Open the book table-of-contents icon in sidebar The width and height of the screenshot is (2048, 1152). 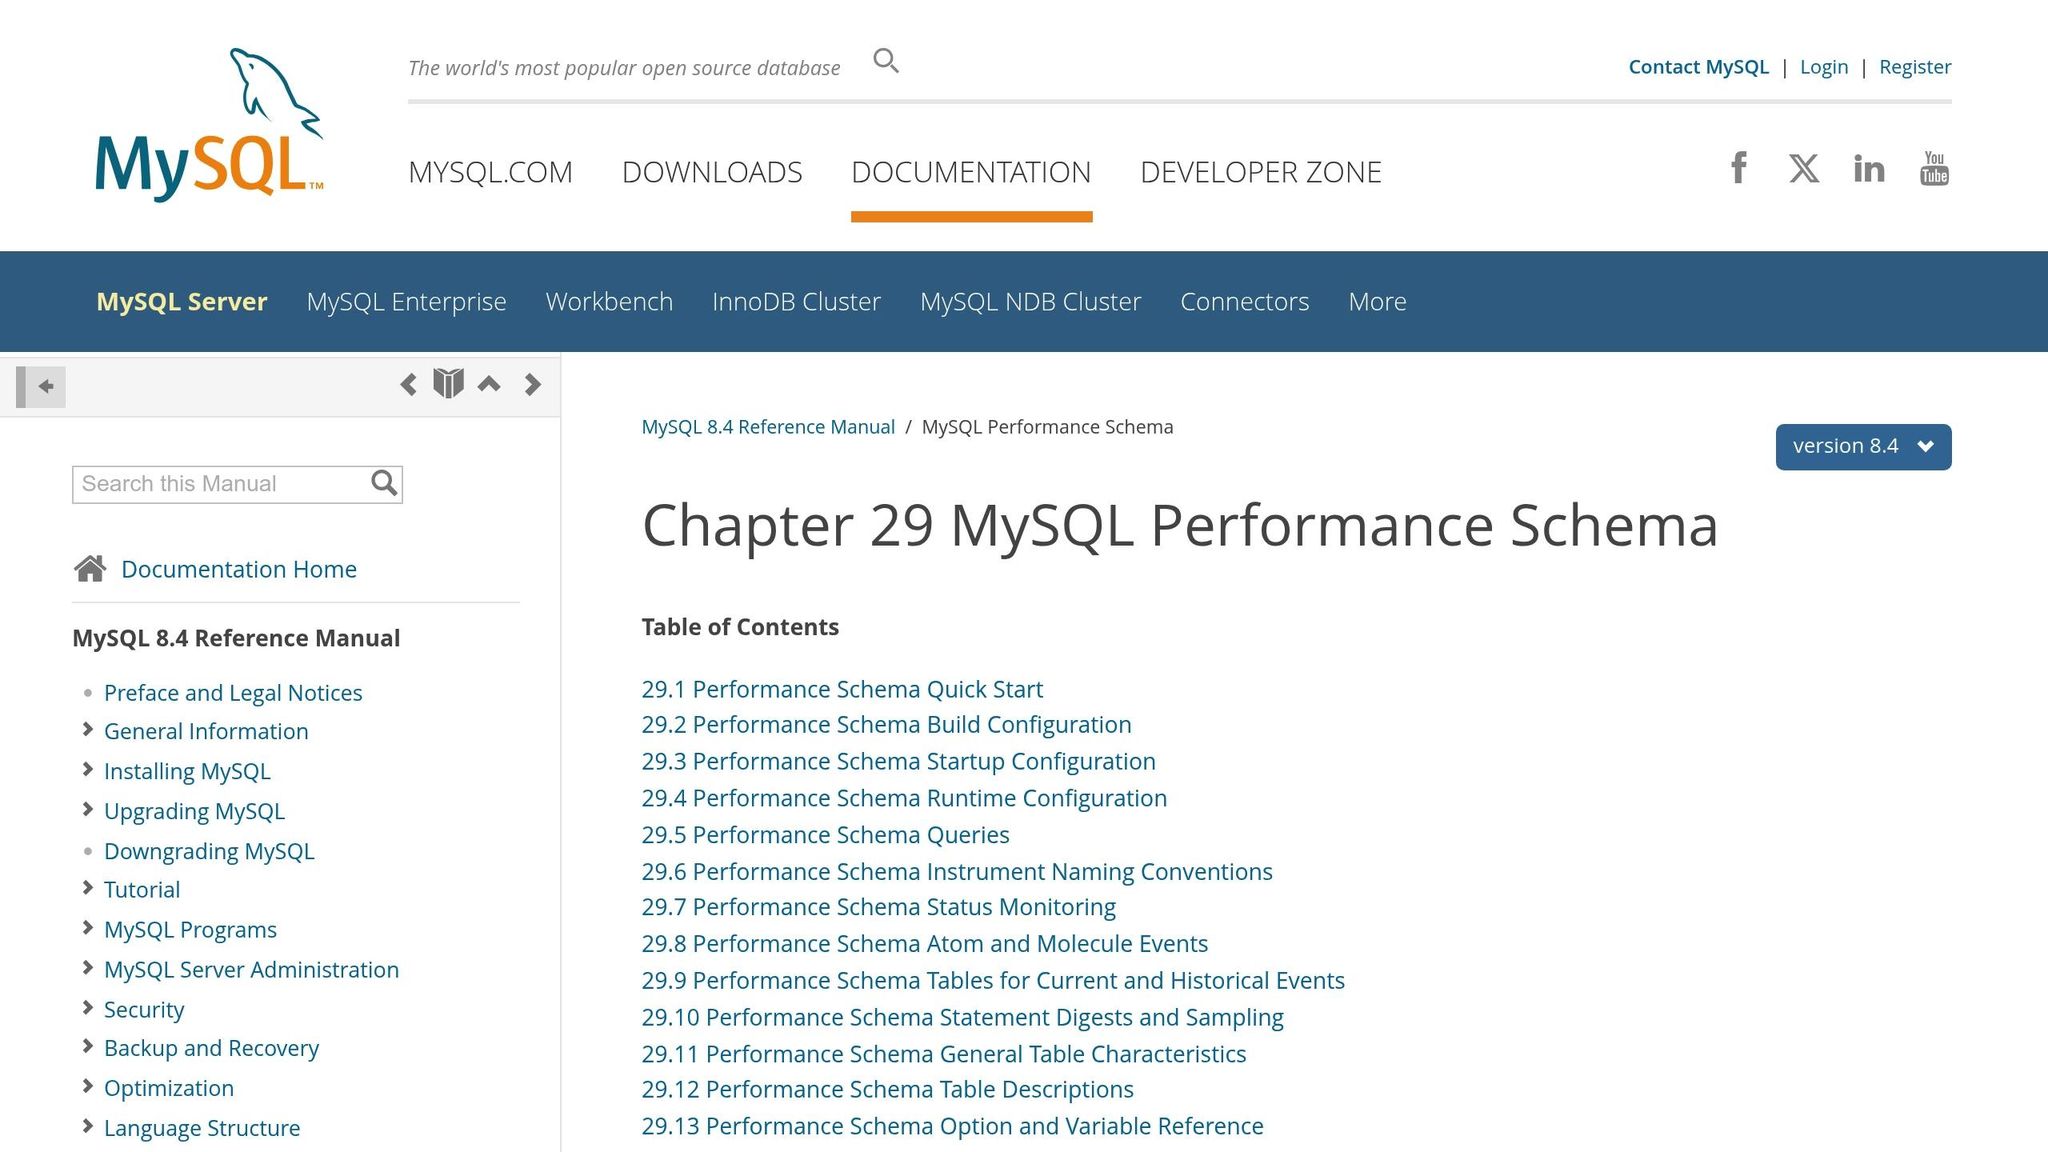[448, 383]
